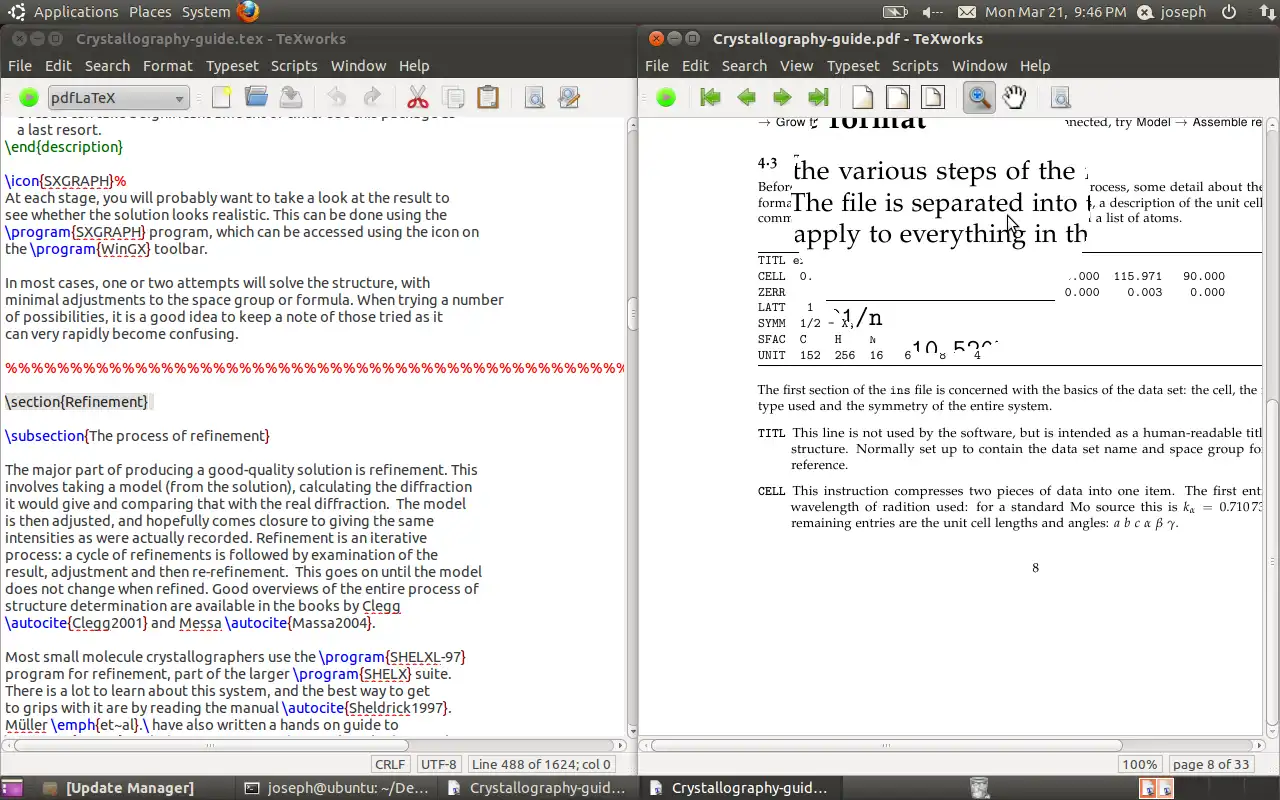Click the UTF-8 encoding indicator
Image resolution: width=1280 pixels, height=800 pixels.
439,764
